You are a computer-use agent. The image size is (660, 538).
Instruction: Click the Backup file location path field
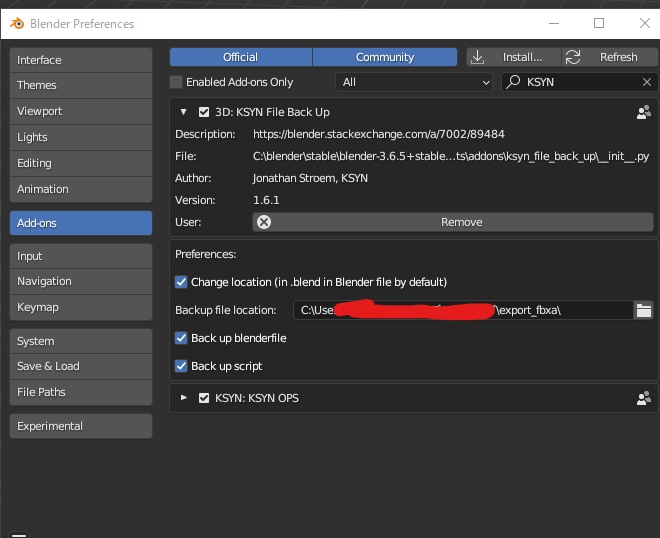point(463,310)
